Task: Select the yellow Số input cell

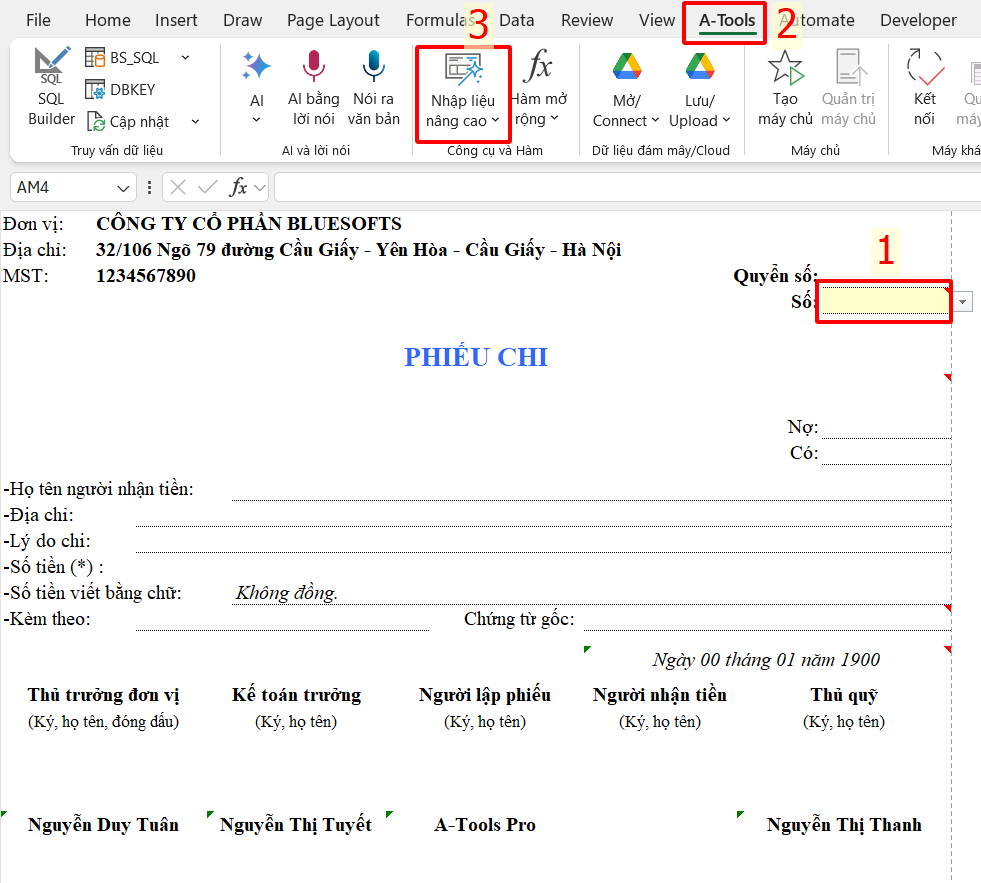Action: pyautogui.click(x=883, y=301)
